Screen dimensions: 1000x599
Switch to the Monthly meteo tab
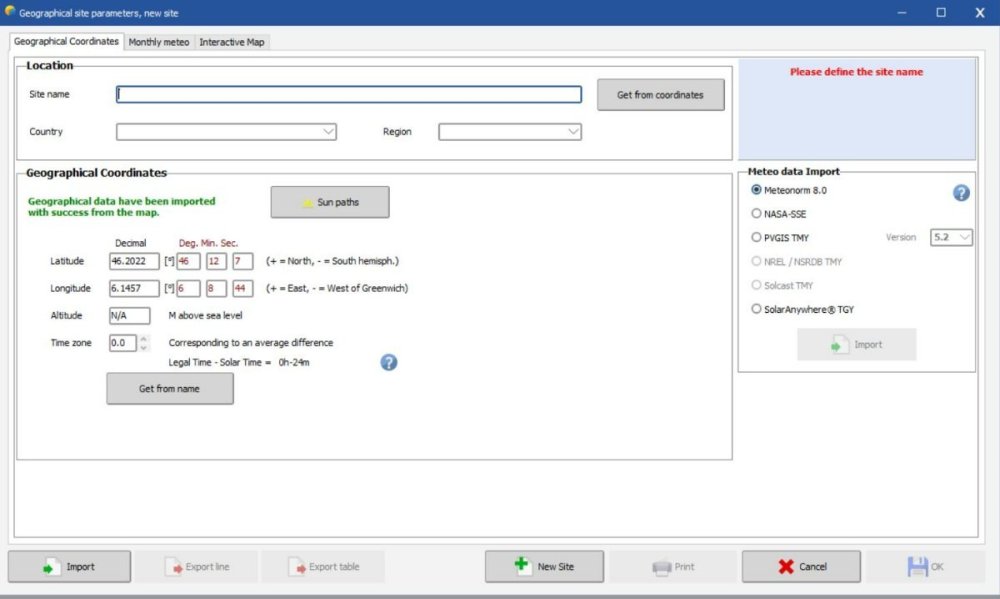pyautogui.click(x=159, y=42)
